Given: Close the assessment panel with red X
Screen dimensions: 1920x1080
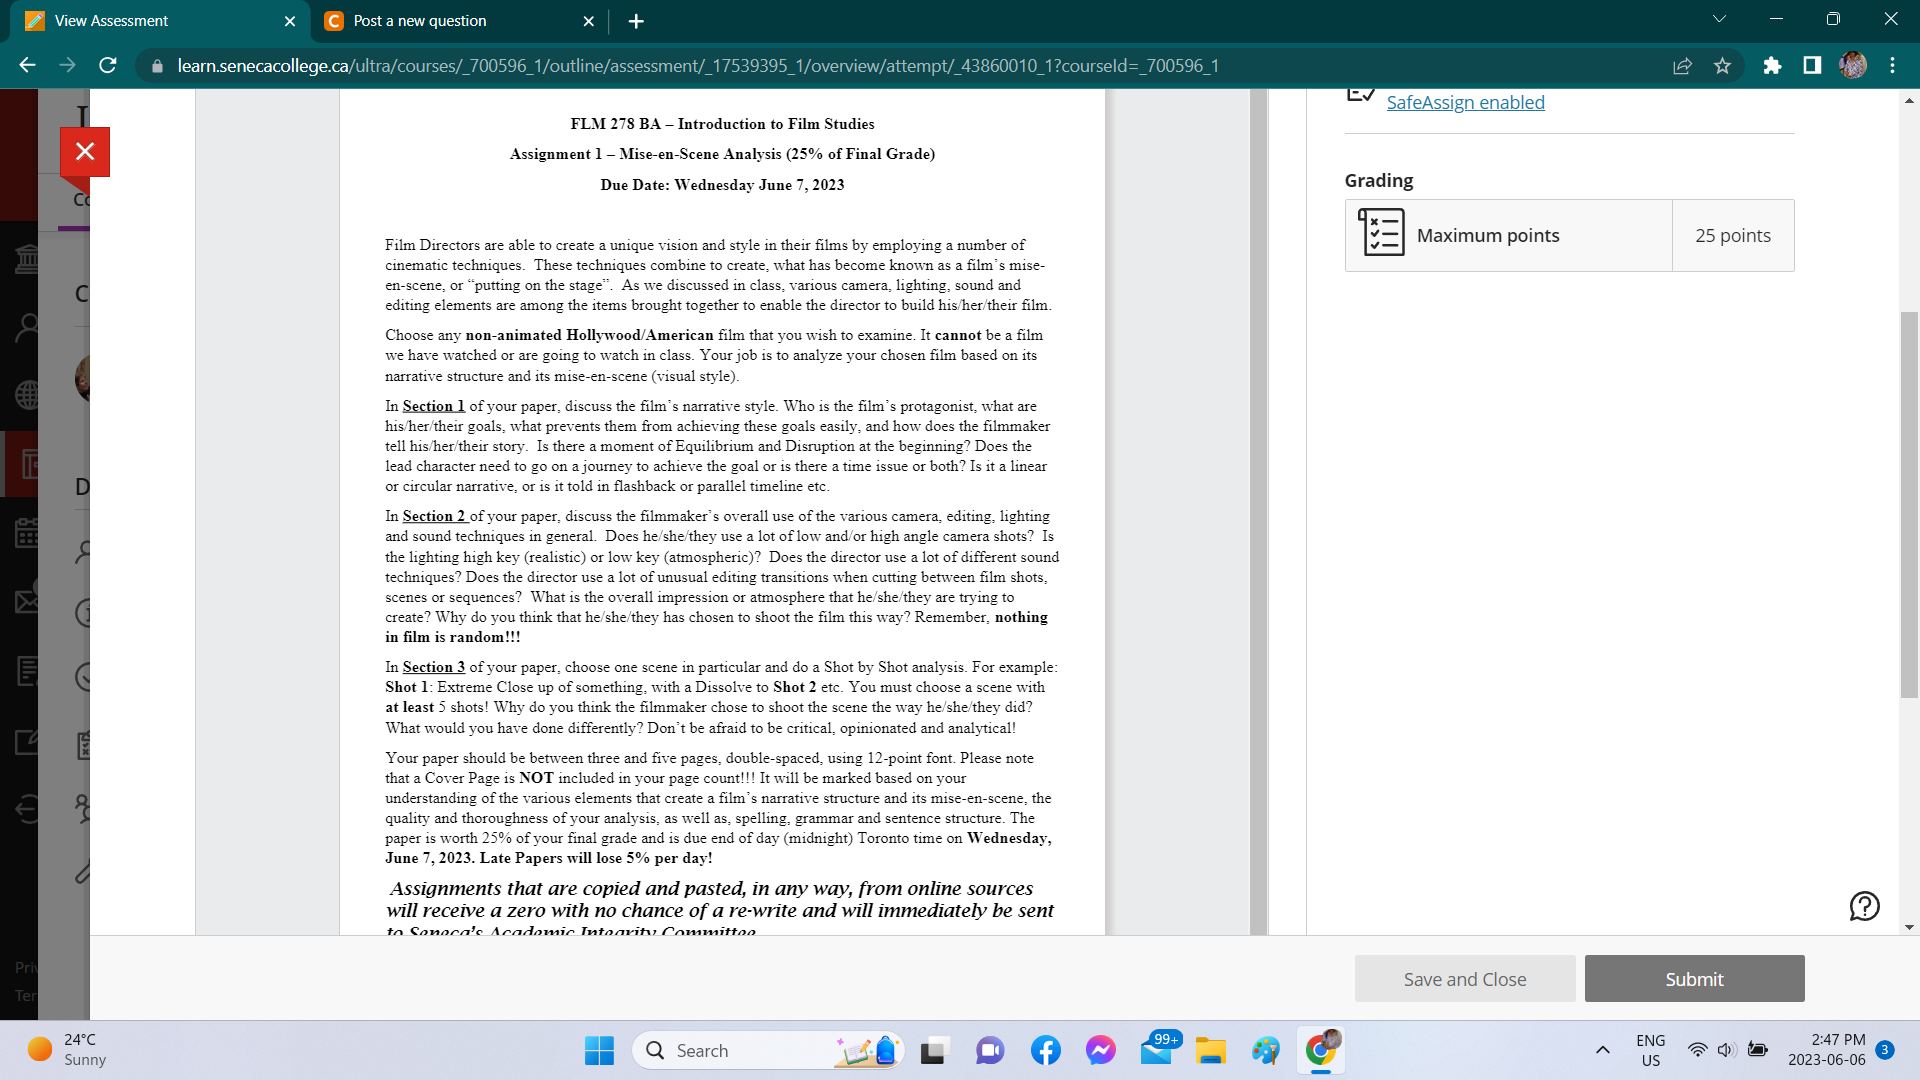Looking at the screenshot, I should click(85, 152).
